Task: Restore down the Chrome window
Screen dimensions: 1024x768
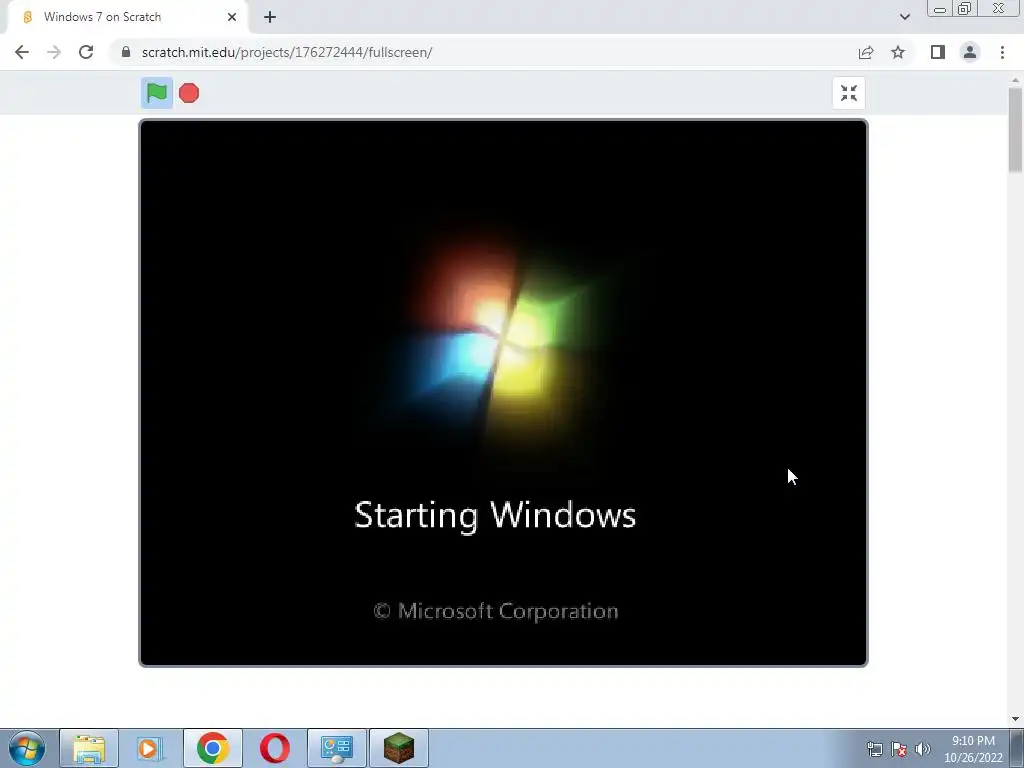Action: pos(964,9)
